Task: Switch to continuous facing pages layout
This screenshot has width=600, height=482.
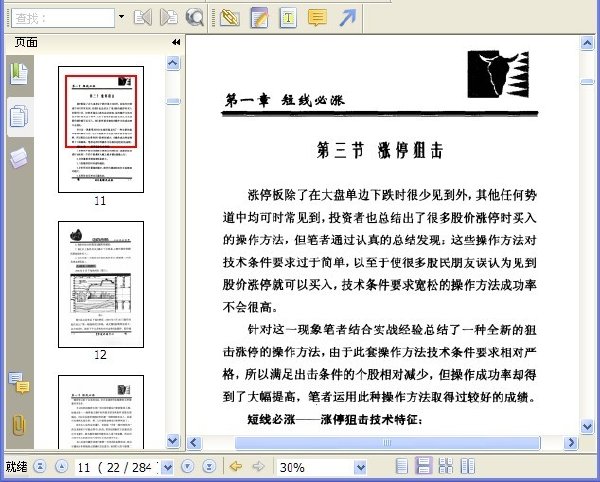Action: tap(446, 466)
